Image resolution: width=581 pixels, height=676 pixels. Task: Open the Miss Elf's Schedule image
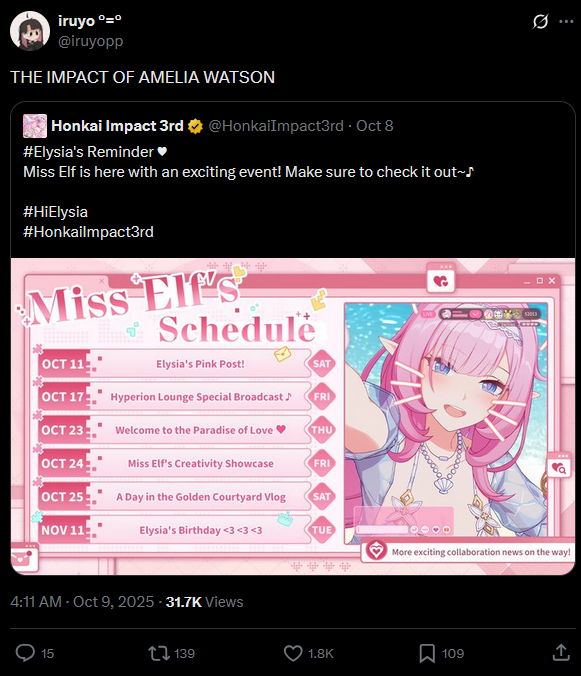point(293,416)
